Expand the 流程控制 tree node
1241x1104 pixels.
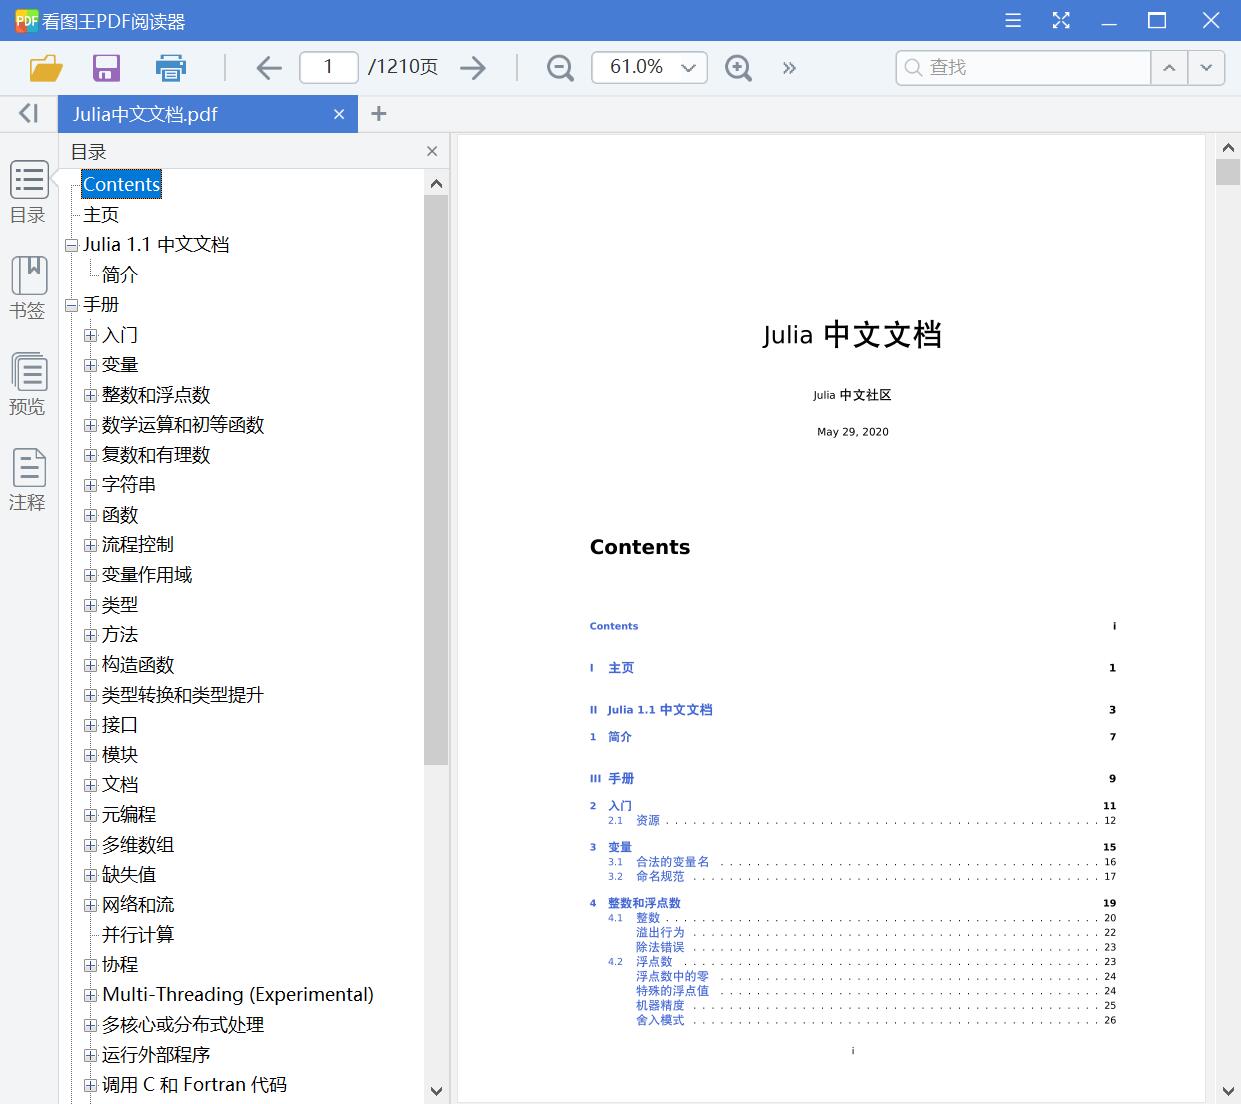click(x=90, y=545)
